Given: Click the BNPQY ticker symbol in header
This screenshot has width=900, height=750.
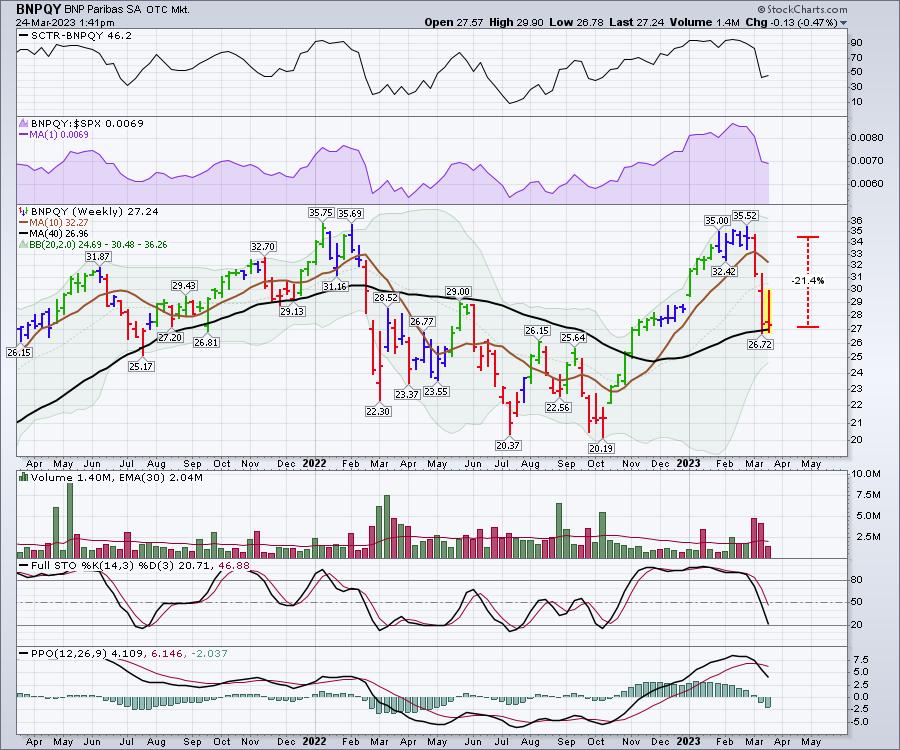Looking at the screenshot, I should (x=36, y=7).
